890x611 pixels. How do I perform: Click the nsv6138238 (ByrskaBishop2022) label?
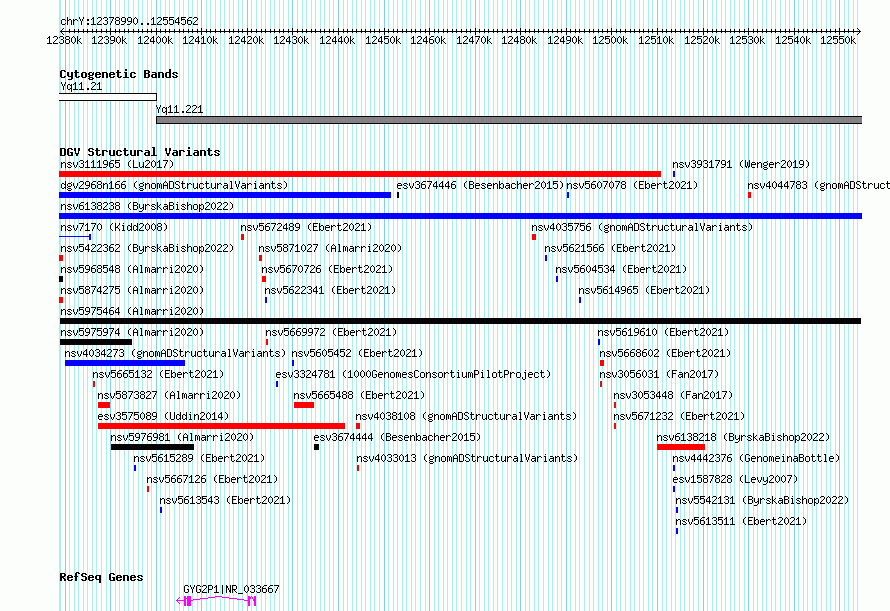click(x=147, y=206)
